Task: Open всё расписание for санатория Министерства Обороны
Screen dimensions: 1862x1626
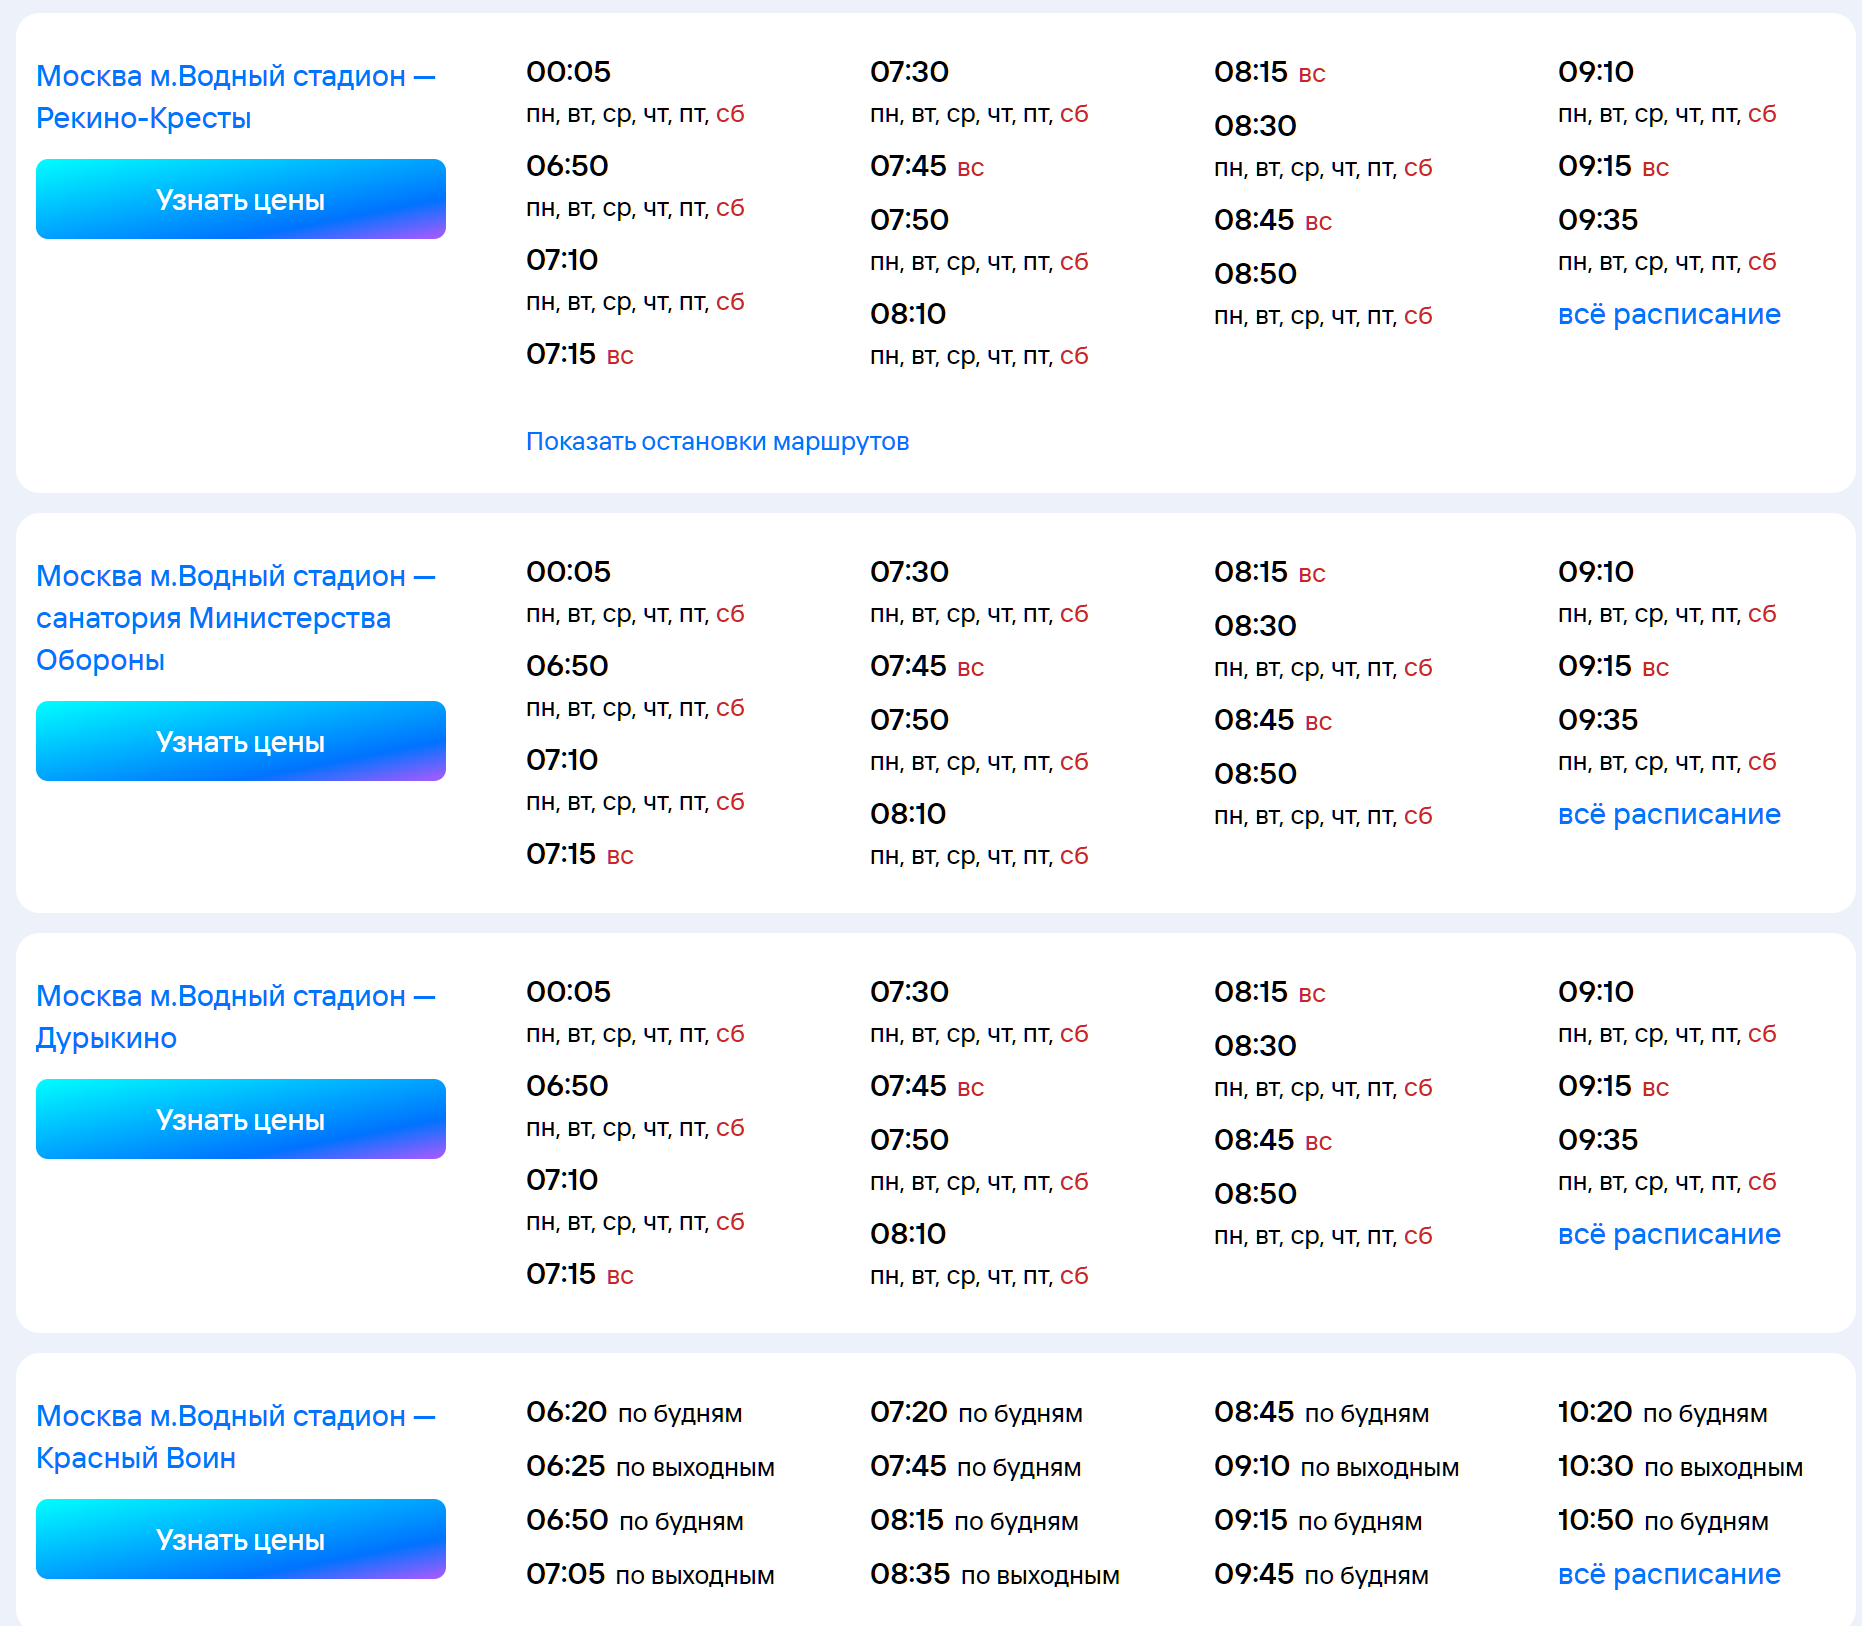Action: [1669, 814]
